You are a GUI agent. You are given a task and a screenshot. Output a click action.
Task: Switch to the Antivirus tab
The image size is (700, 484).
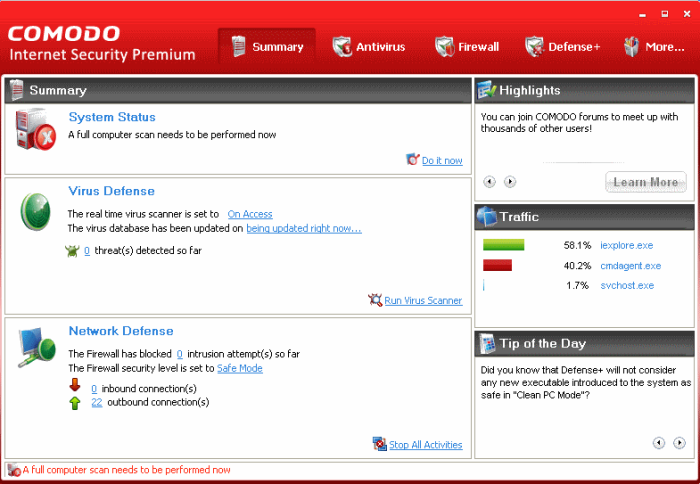click(369, 46)
